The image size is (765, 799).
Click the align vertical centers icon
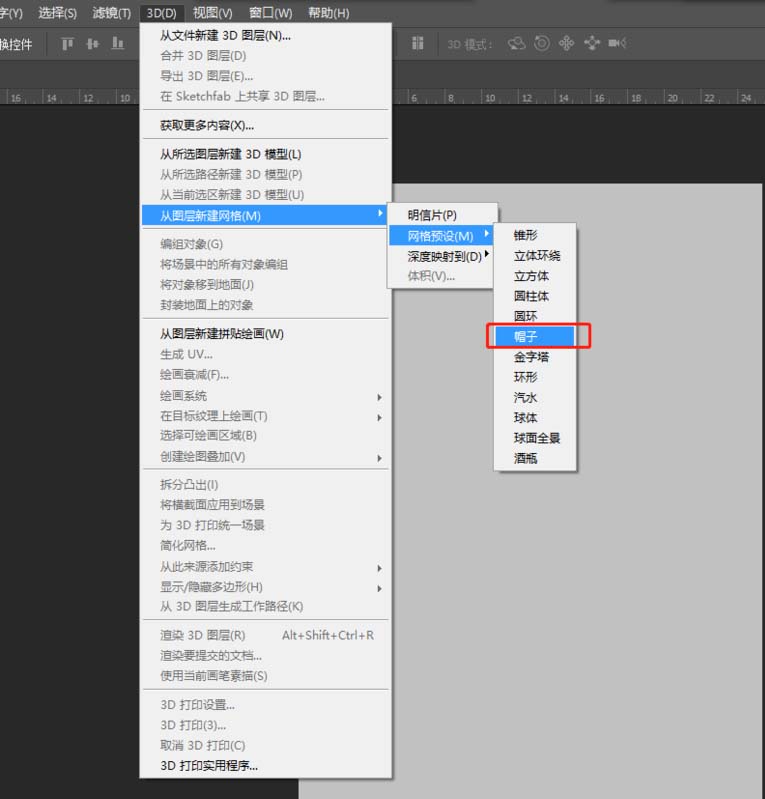point(93,43)
